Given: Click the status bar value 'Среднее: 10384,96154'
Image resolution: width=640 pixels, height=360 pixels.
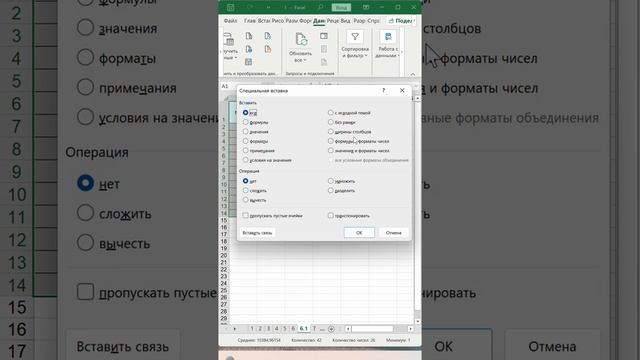Looking at the screenshot, I should coord(259,340).
